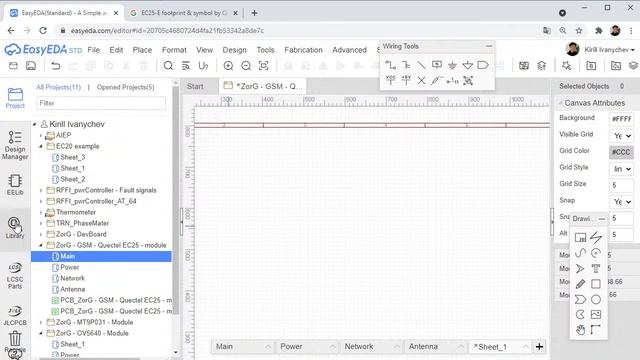The height and width of the screenshot is (360, 640).
Task: Click the Save icon in toolbar
Action: [x=31, y=66]
